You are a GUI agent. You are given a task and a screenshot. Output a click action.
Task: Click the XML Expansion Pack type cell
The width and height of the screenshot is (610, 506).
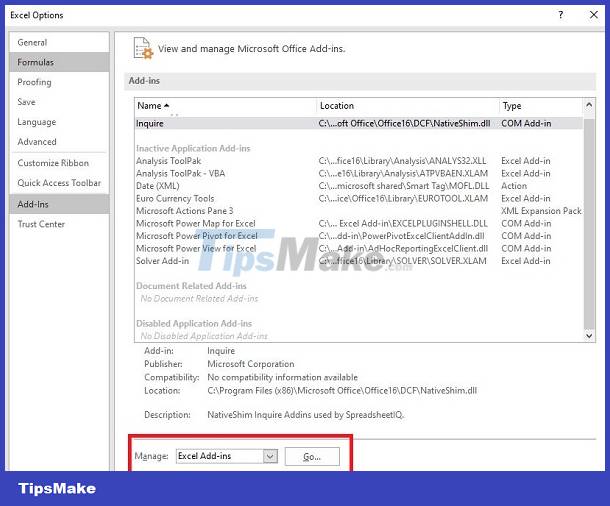pos(541,211)
